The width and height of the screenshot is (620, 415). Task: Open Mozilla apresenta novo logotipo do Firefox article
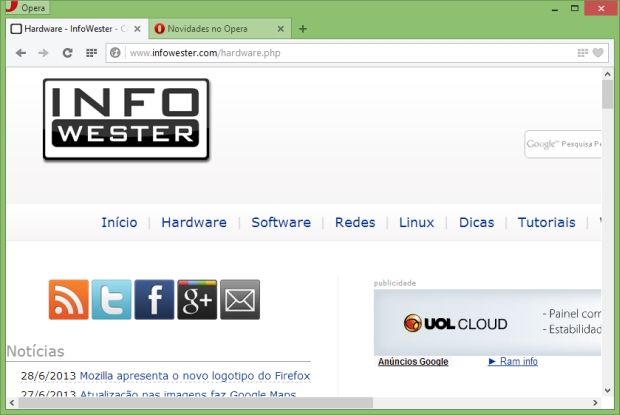(195, 375)
